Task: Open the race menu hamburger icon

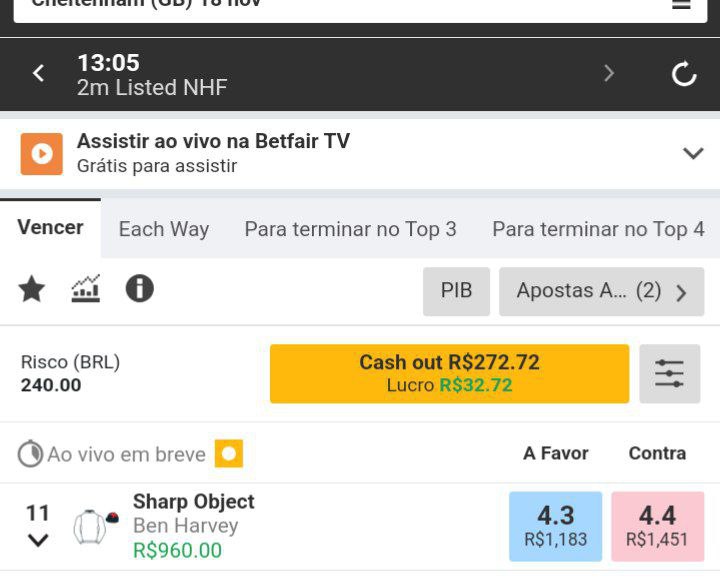Action: pos(681,4)
